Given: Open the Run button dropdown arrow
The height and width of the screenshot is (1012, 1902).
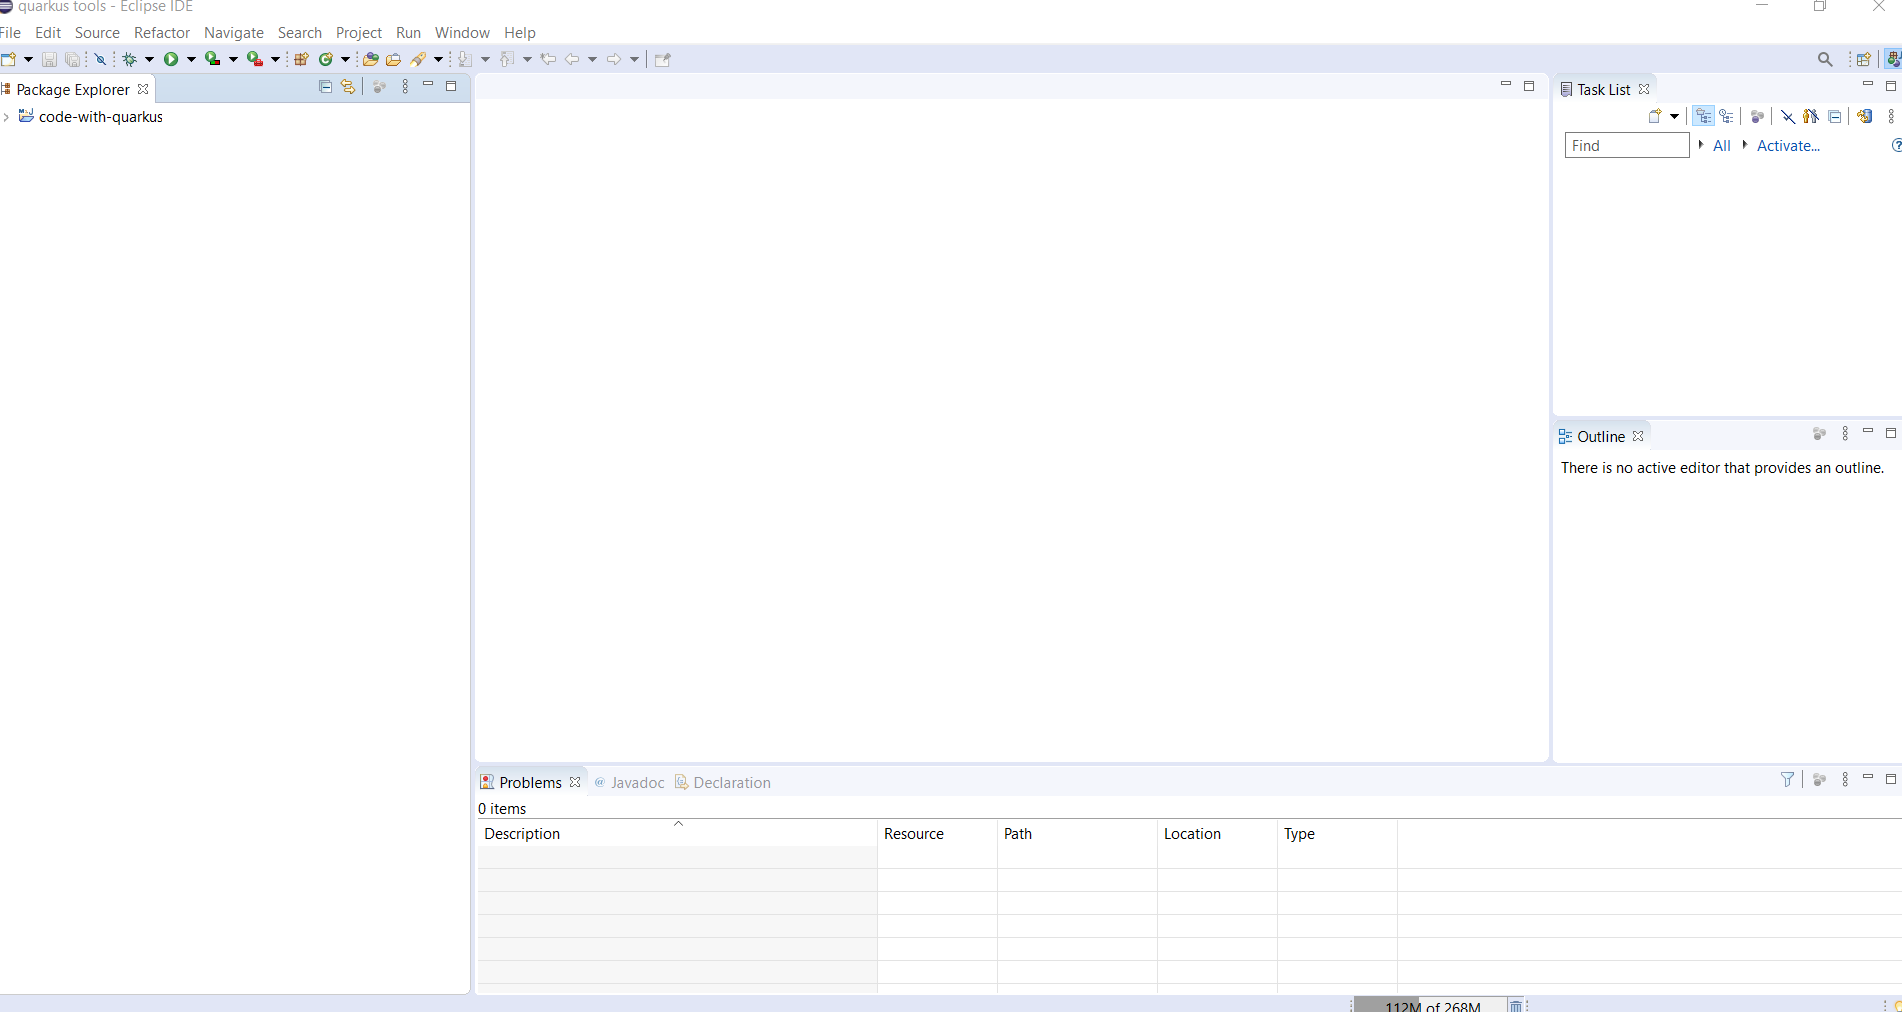Looking at the screenshot, I should [191, 60].
